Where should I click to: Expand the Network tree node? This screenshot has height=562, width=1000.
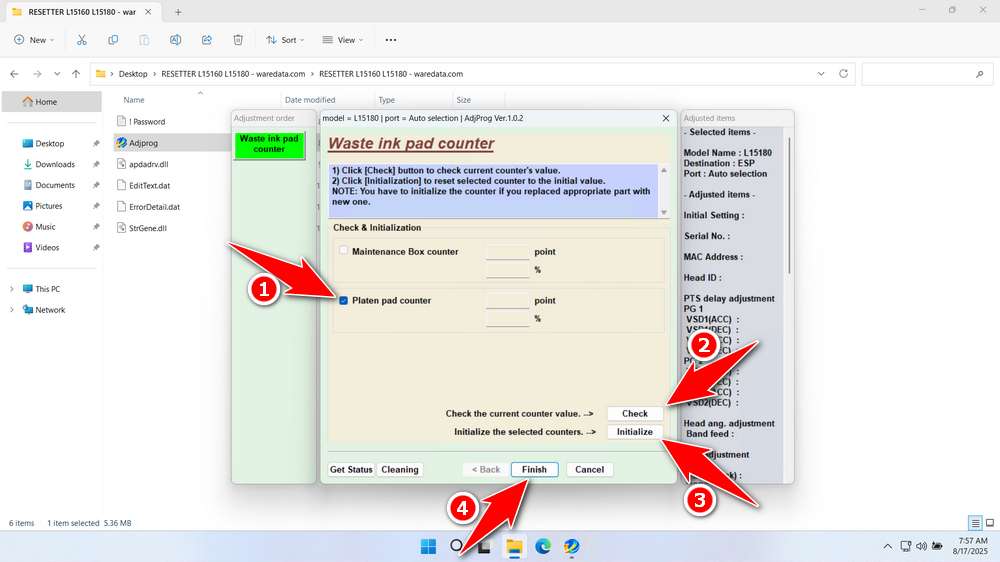point(11,310)
